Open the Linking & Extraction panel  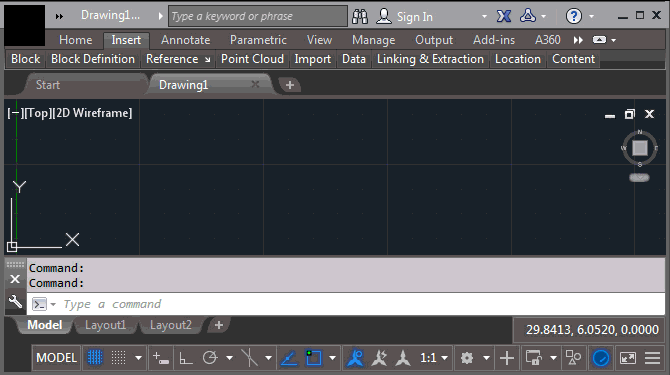click(x=430, y=59)
